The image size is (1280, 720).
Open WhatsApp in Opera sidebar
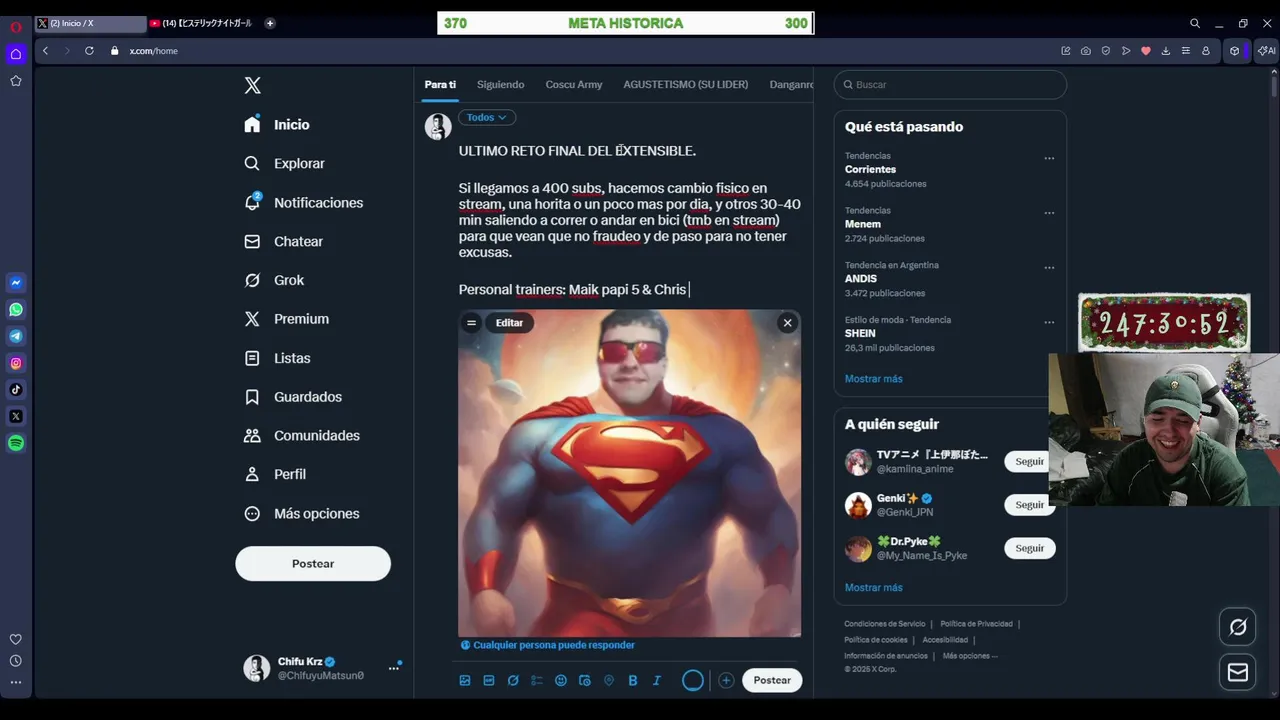(x=16, y=310)
